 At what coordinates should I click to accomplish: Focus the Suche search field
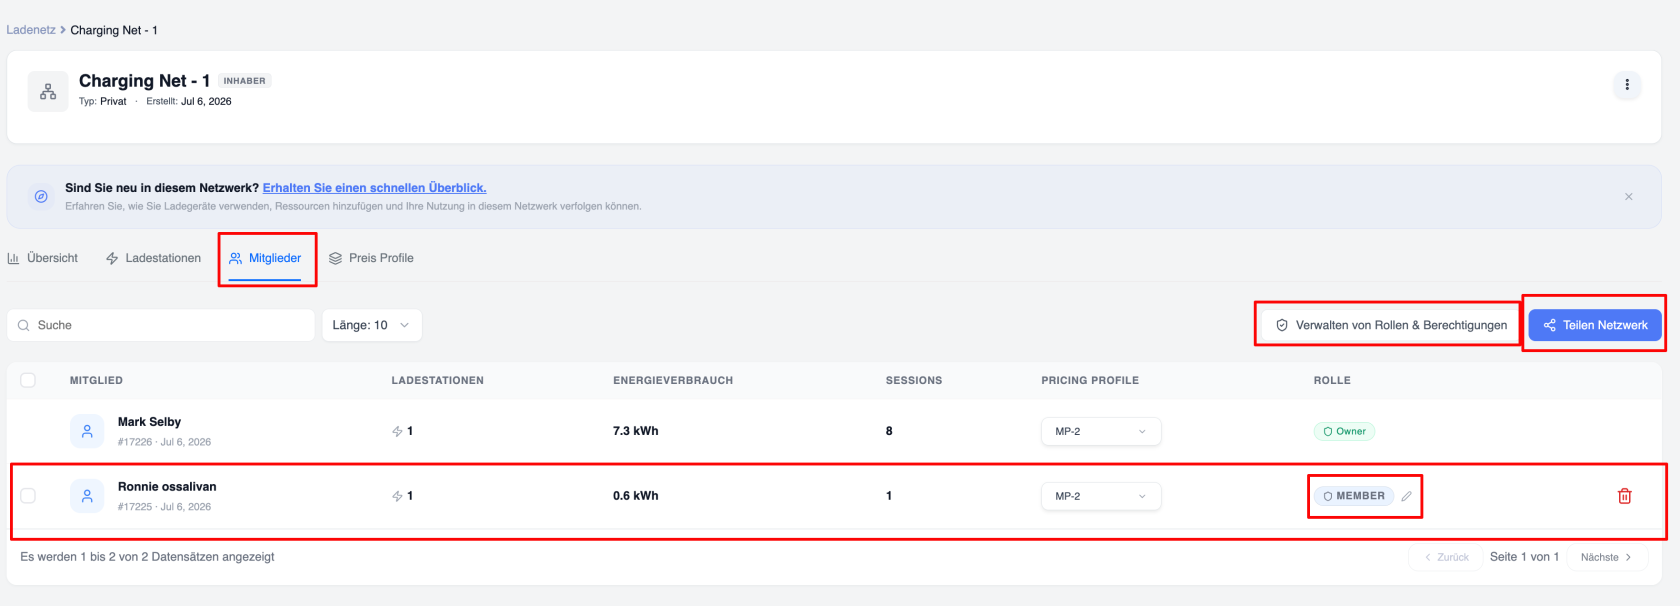161,325
